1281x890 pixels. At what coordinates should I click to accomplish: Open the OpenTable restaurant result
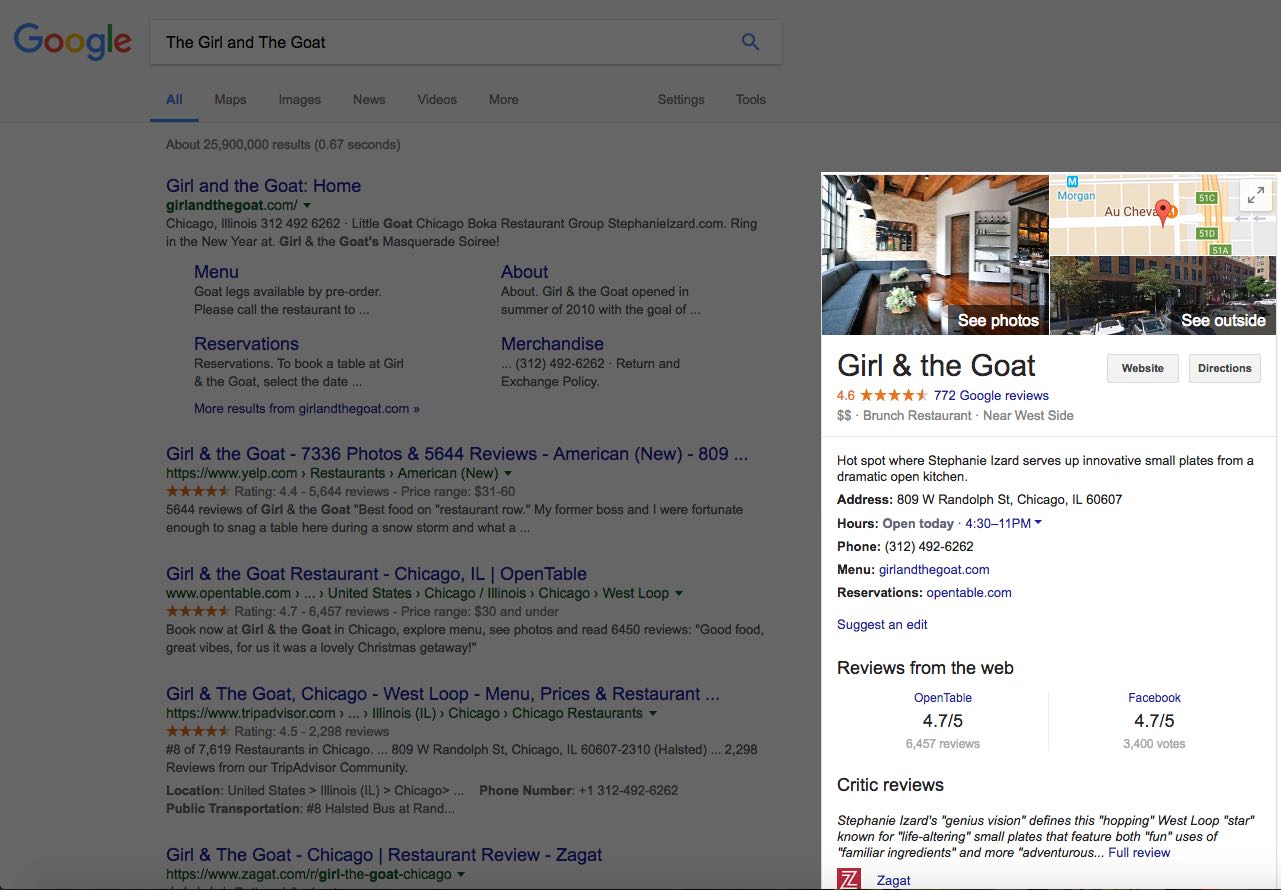(377, 573)
